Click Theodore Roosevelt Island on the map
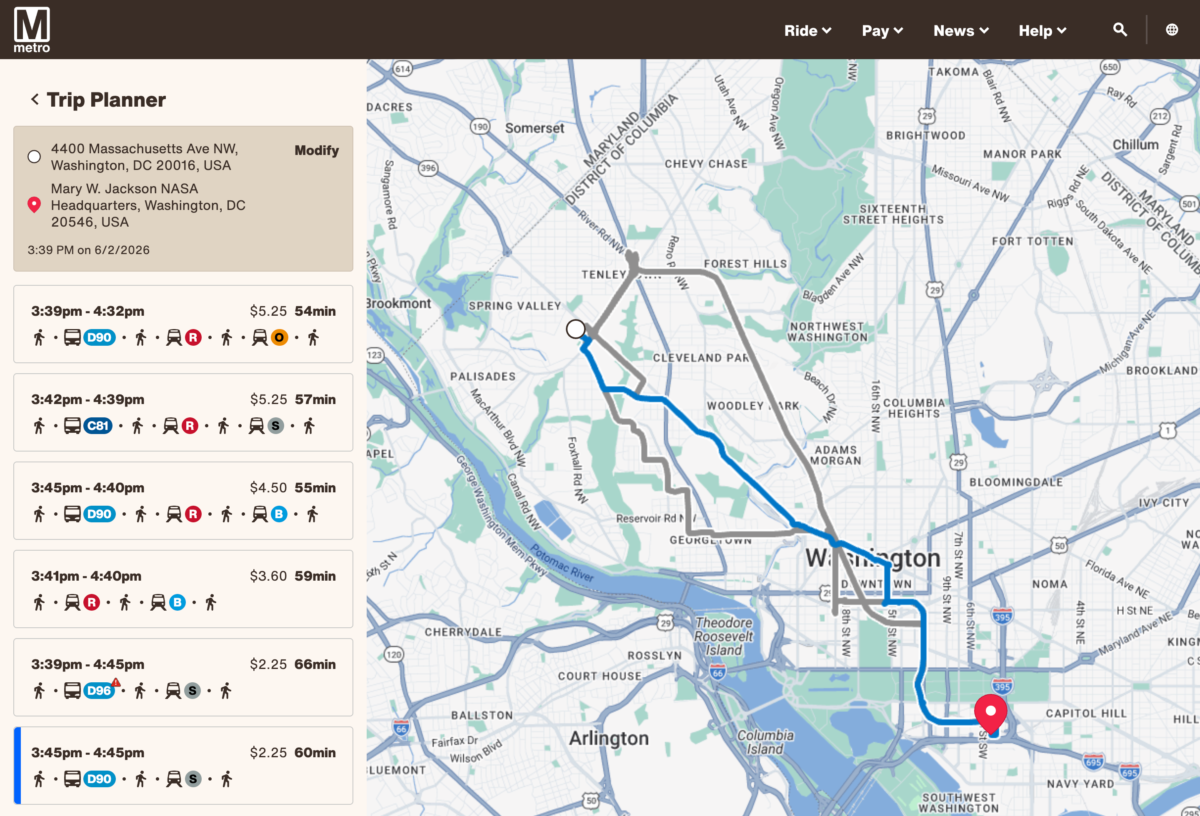Viewport: 1200px width, 816px height. [723, 636]
